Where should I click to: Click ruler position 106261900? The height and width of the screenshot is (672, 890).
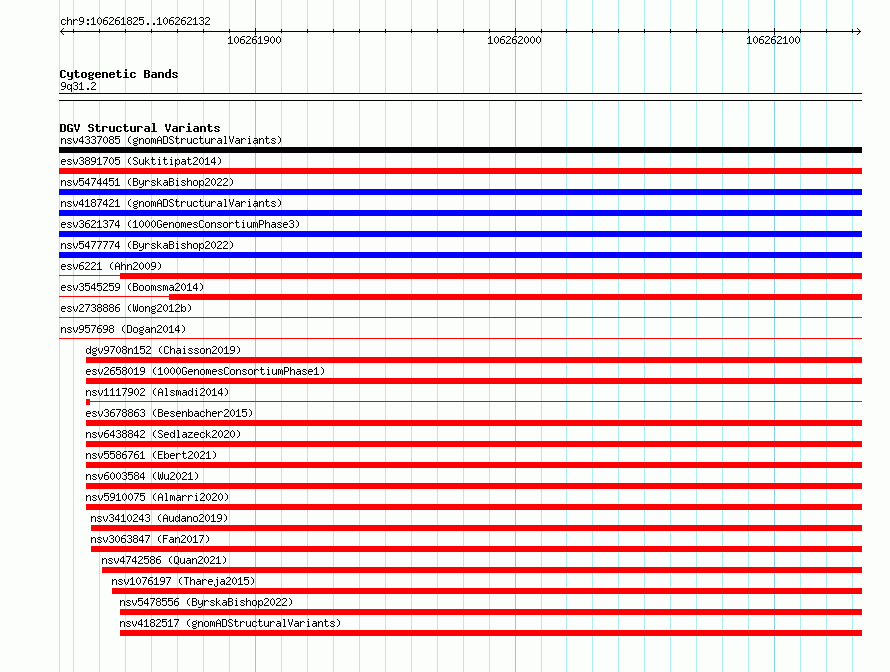pos(254,40)
